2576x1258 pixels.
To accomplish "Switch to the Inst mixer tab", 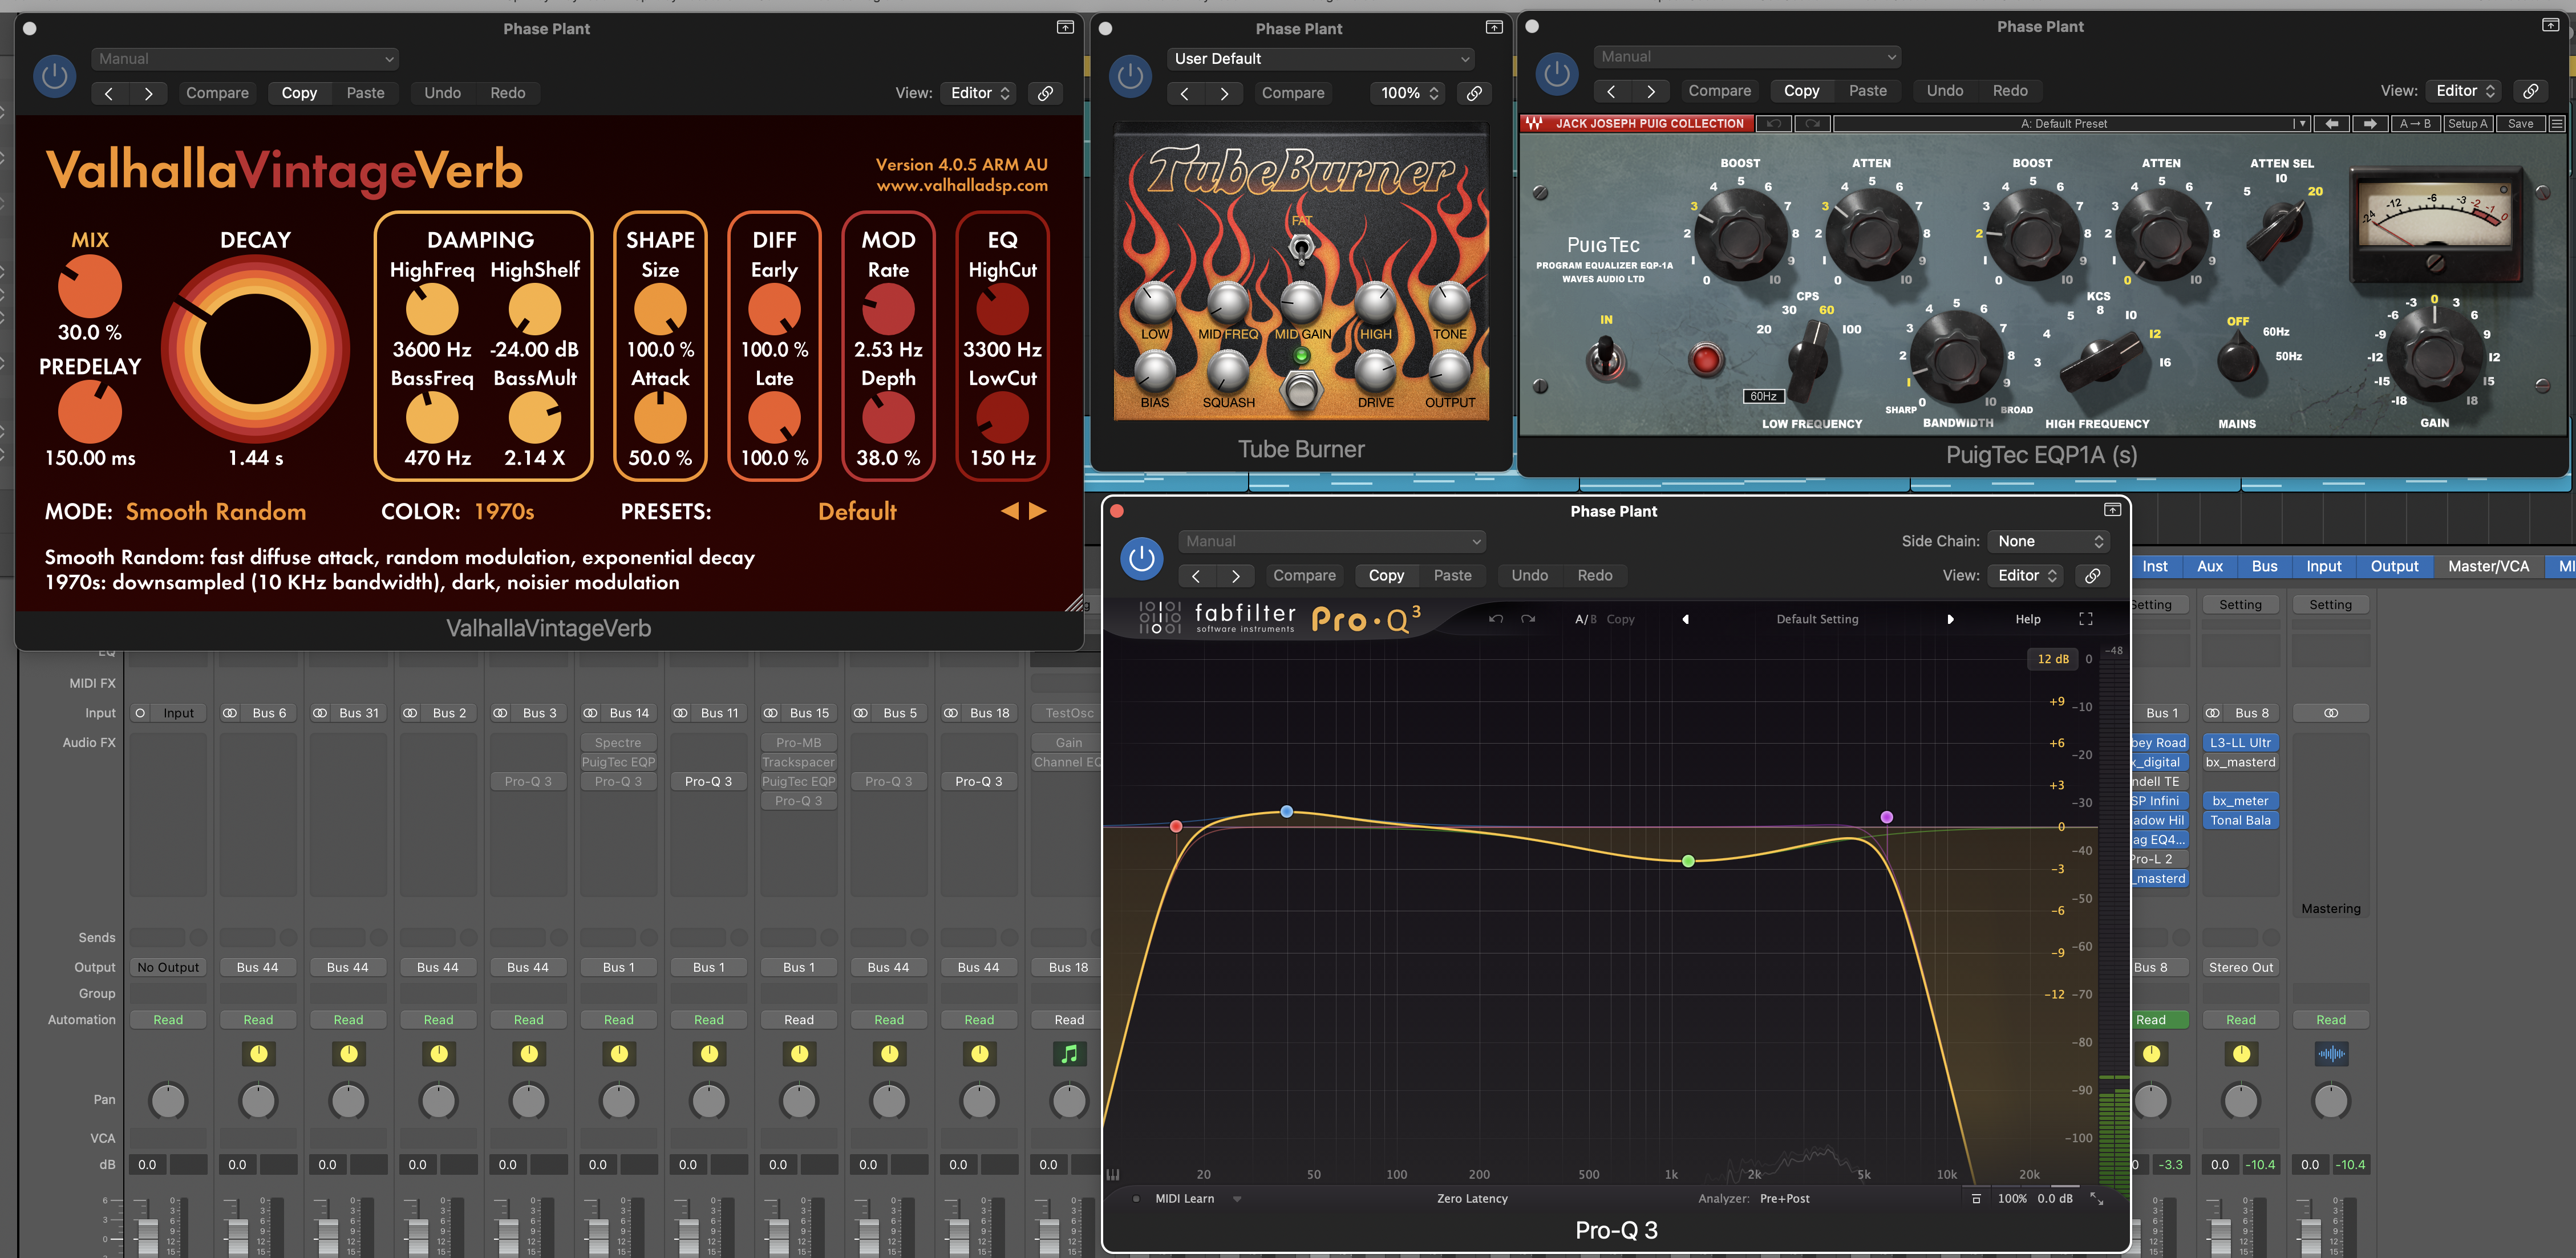I will click(x=2154, y=566).
